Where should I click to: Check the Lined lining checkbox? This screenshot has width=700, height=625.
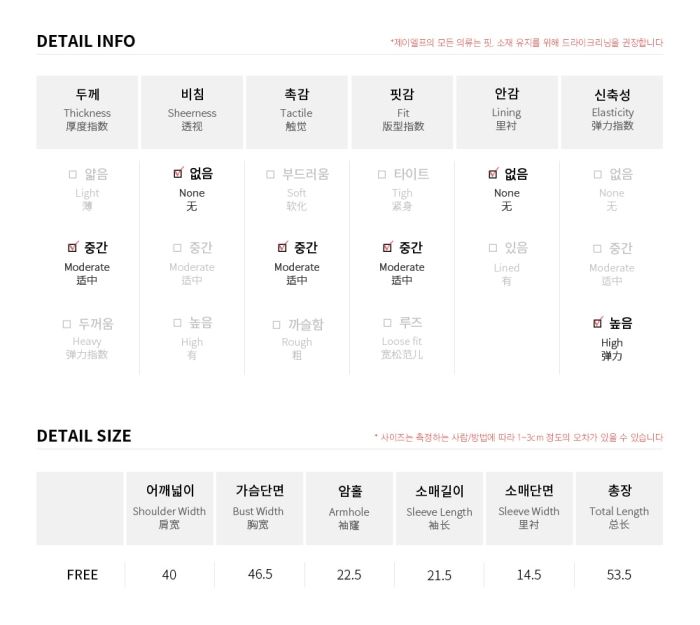pos(493,247)
